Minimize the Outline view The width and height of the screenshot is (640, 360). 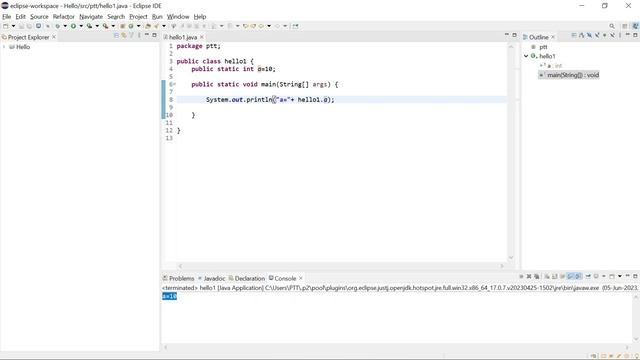(628, 35)
